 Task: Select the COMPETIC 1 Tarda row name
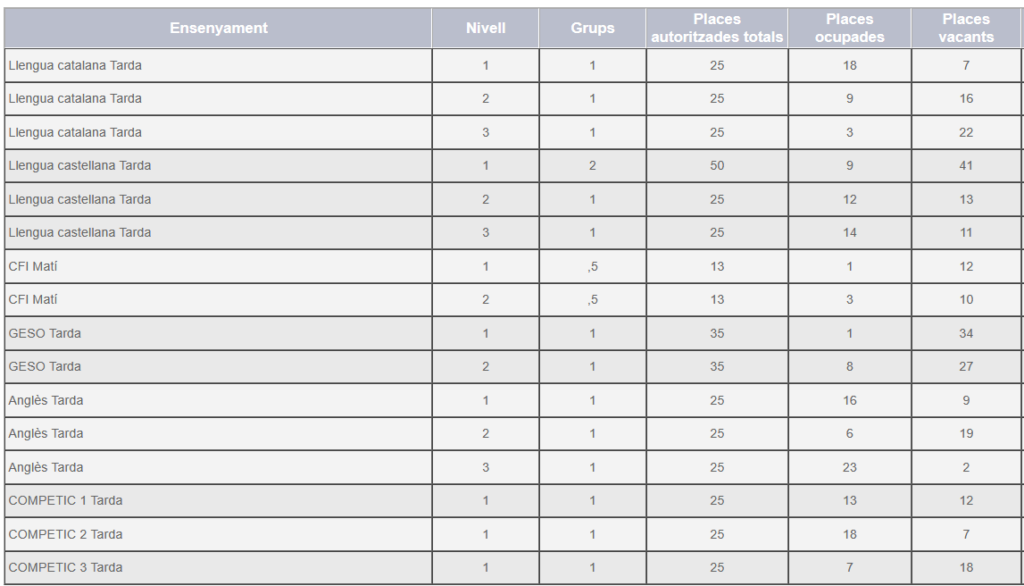[x=66, y=500]
